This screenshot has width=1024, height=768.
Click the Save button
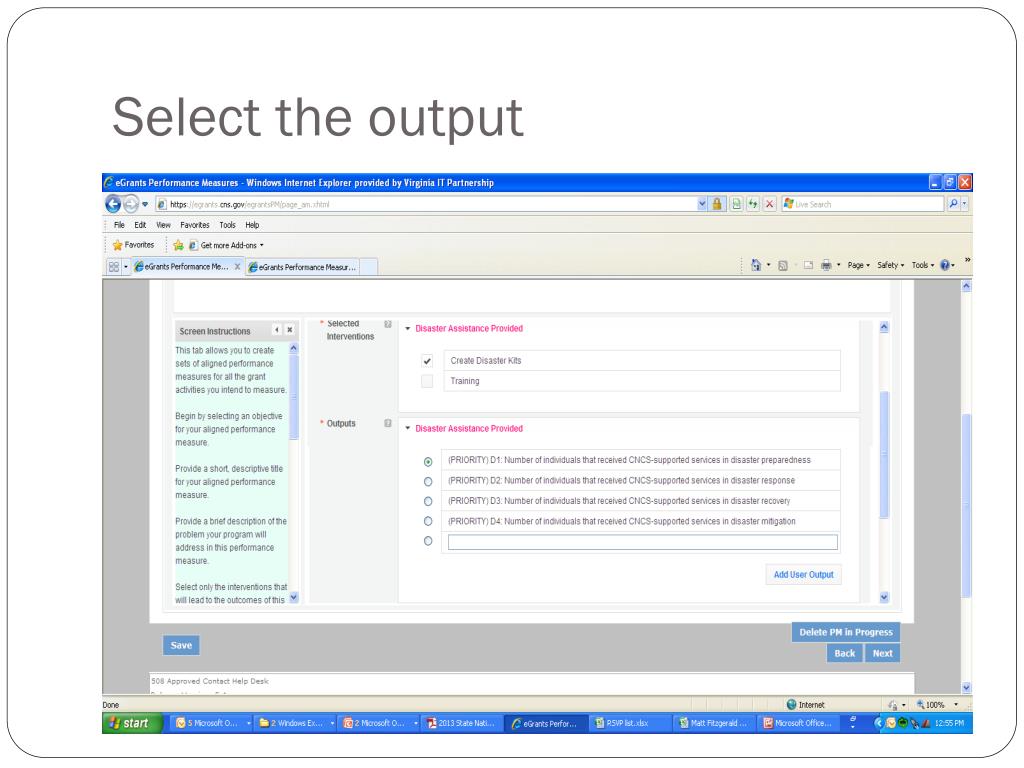click(181, 645)
